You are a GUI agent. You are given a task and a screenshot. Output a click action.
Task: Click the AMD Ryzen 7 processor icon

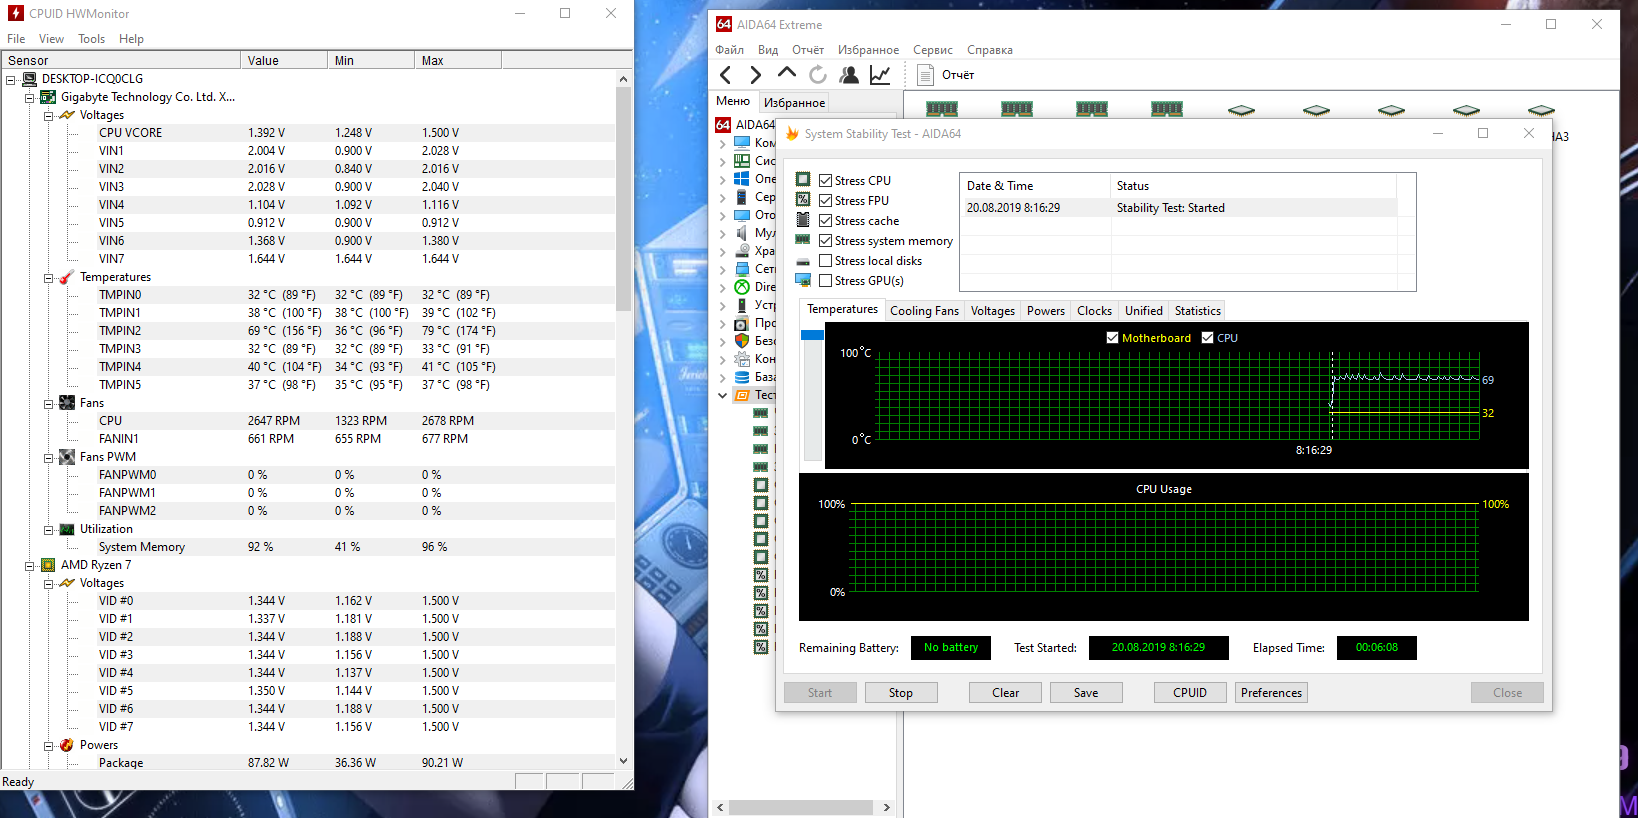click(48, 565)
